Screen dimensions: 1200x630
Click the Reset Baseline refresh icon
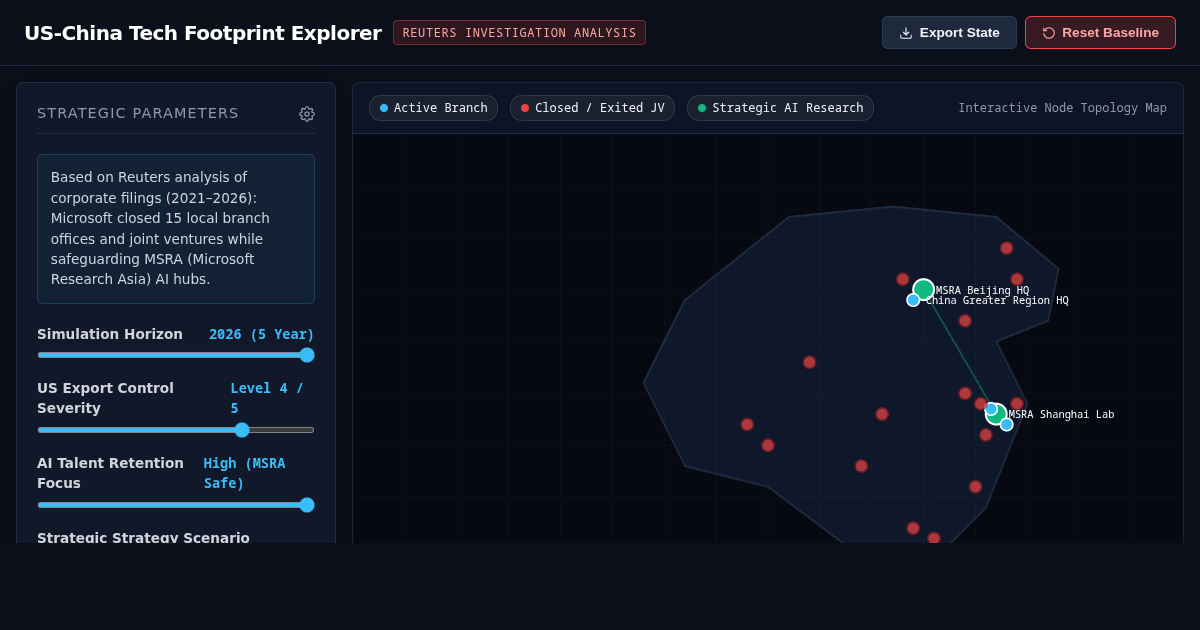click(1049, 33)
